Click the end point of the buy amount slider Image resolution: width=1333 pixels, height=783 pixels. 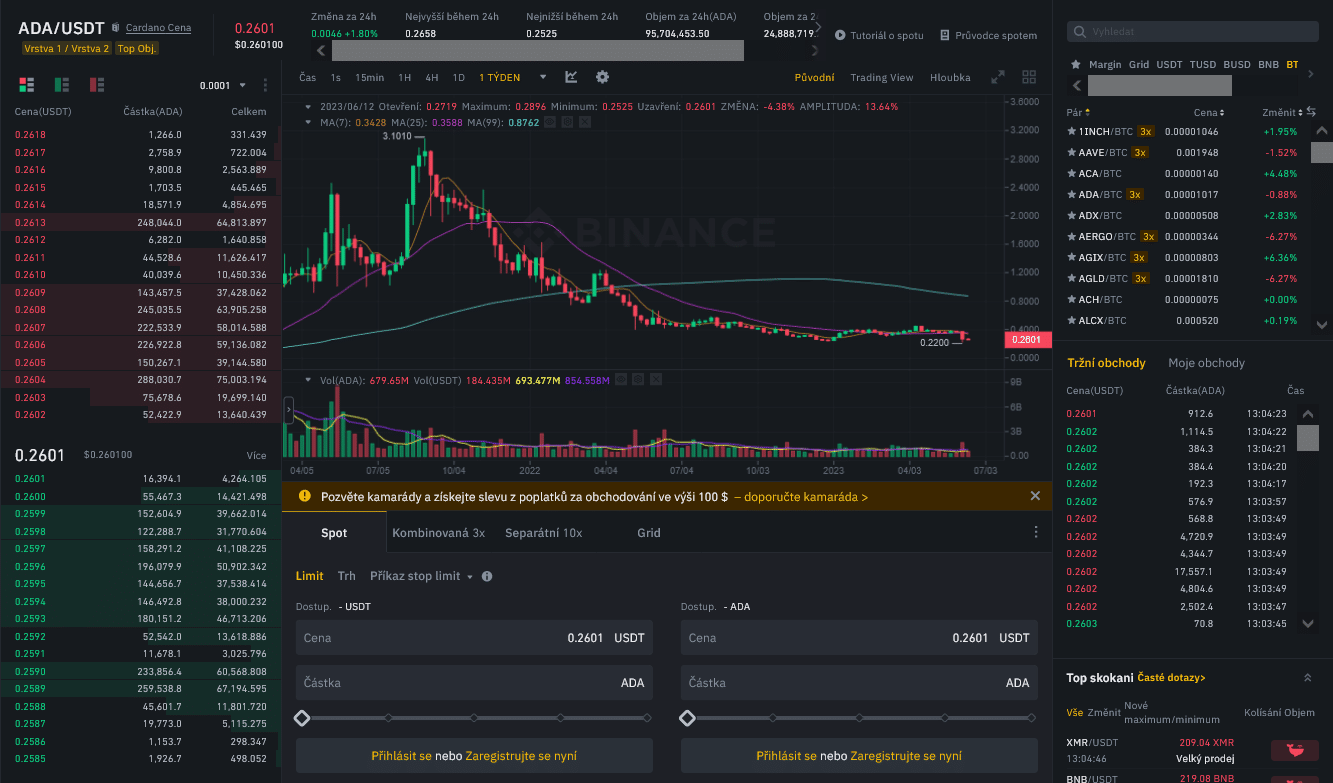click(647, 718)
